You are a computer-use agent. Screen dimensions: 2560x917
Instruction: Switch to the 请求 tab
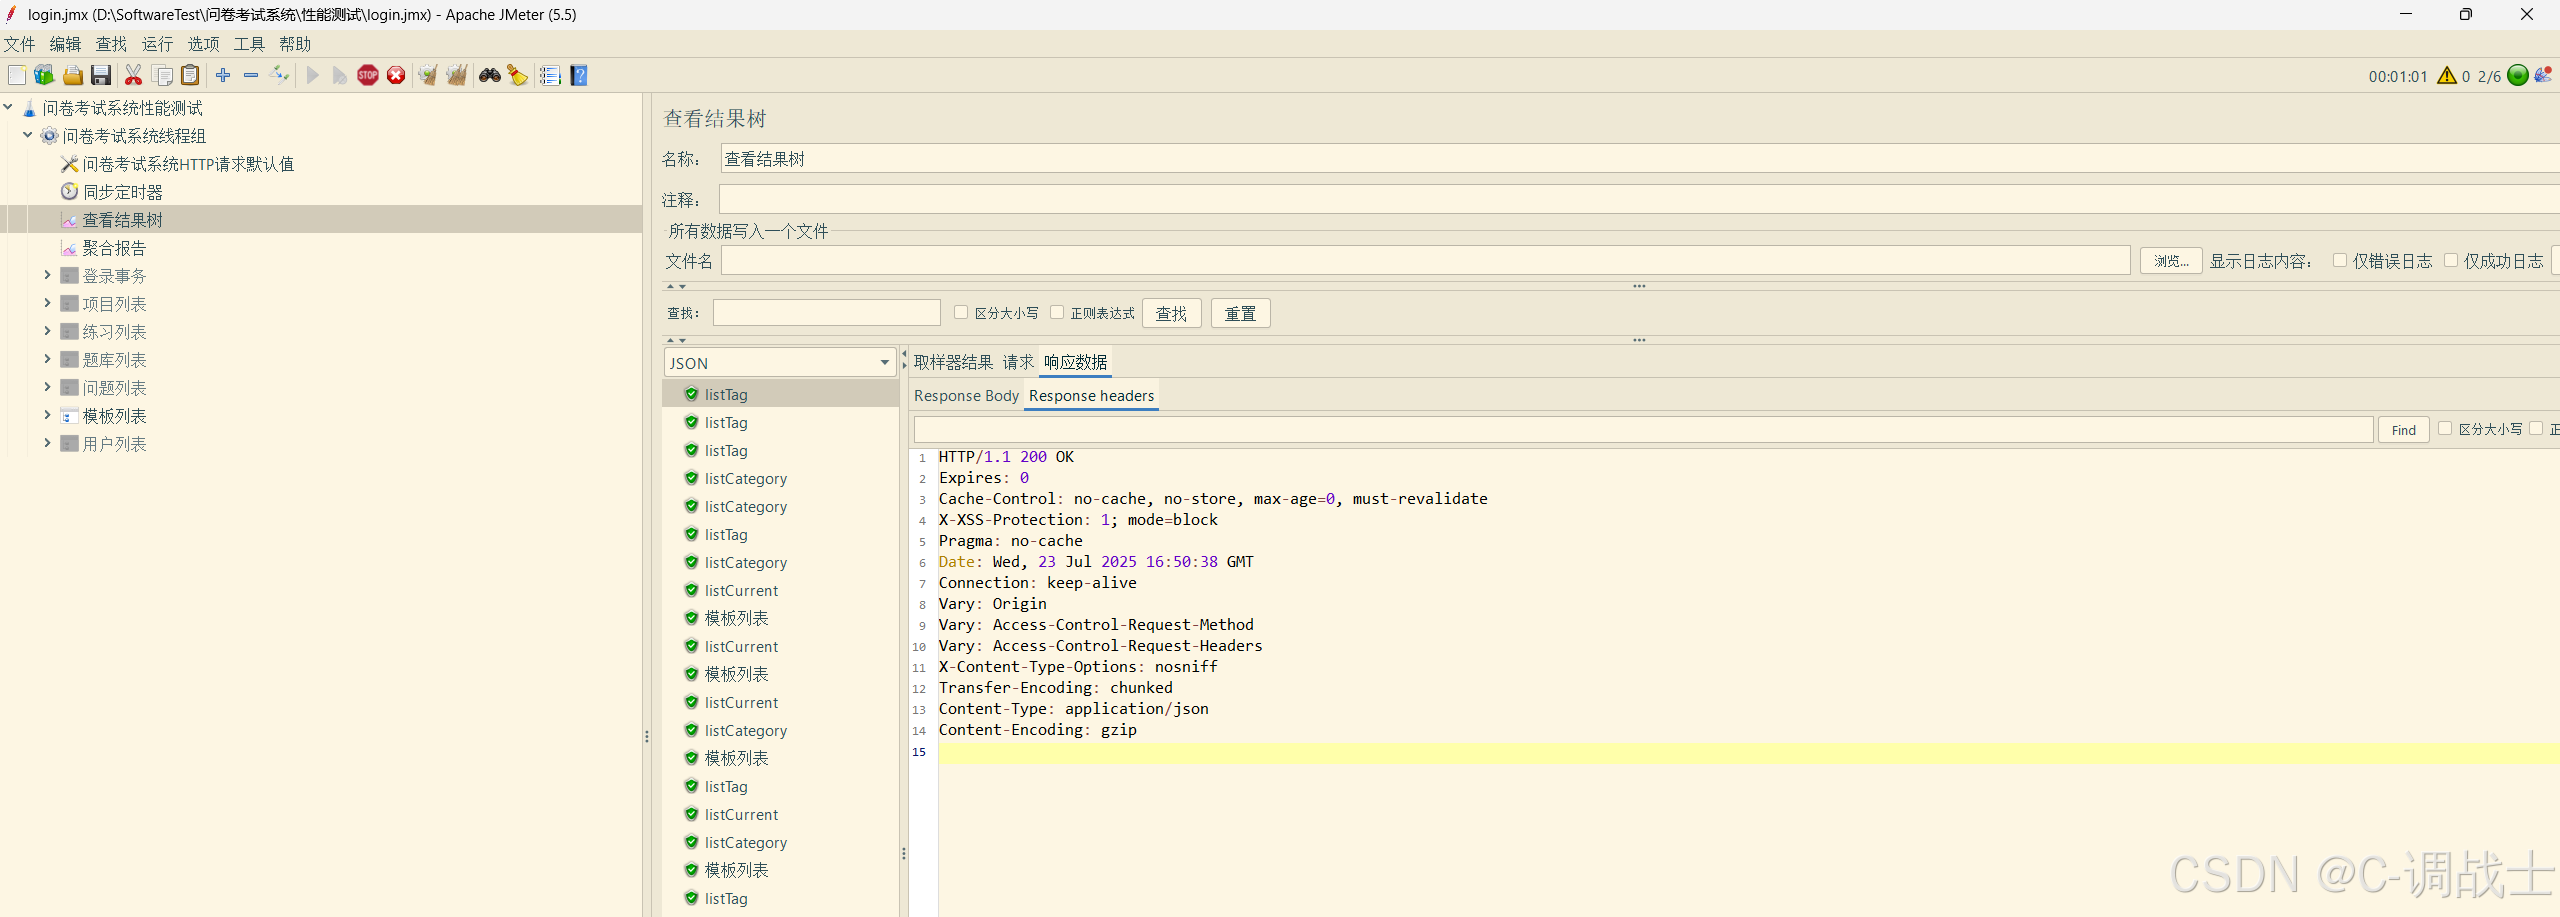1018,362
